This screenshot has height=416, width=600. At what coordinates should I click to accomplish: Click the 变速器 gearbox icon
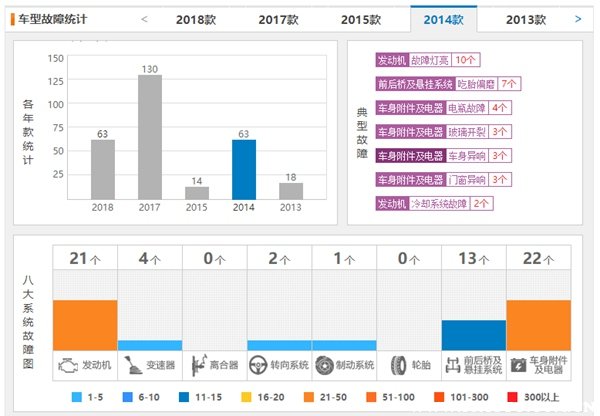pos(133,365)
